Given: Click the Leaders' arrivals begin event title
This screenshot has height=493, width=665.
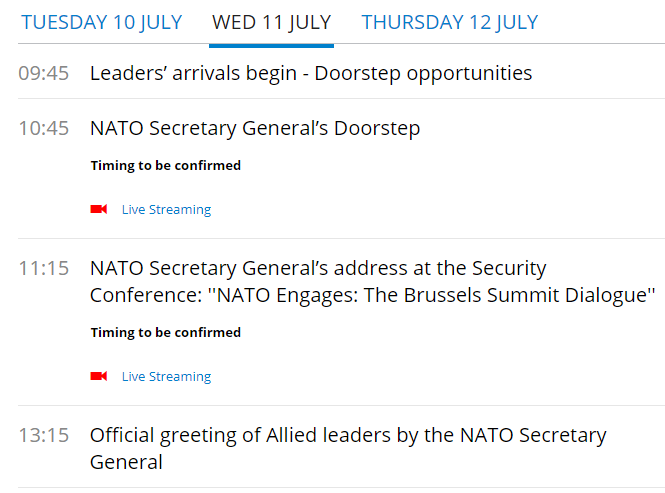Looking at the screenshot, I should [x=311, y=73].
